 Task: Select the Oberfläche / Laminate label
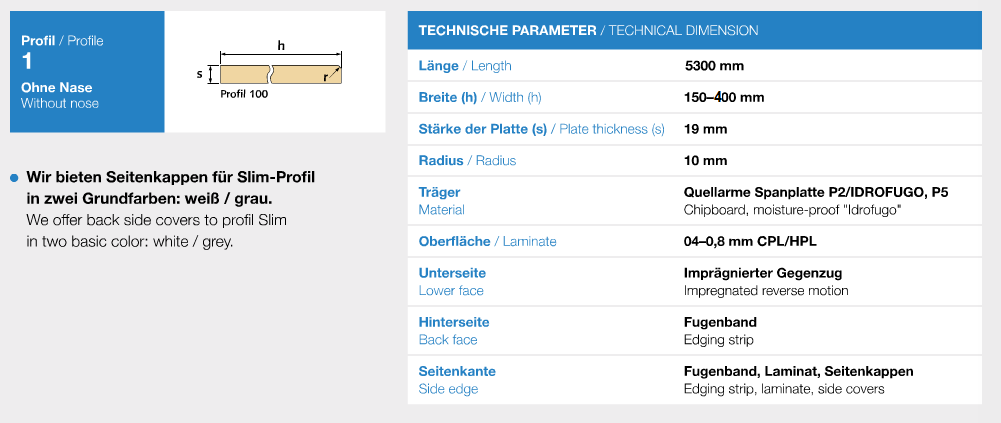[x=488, y=242]
